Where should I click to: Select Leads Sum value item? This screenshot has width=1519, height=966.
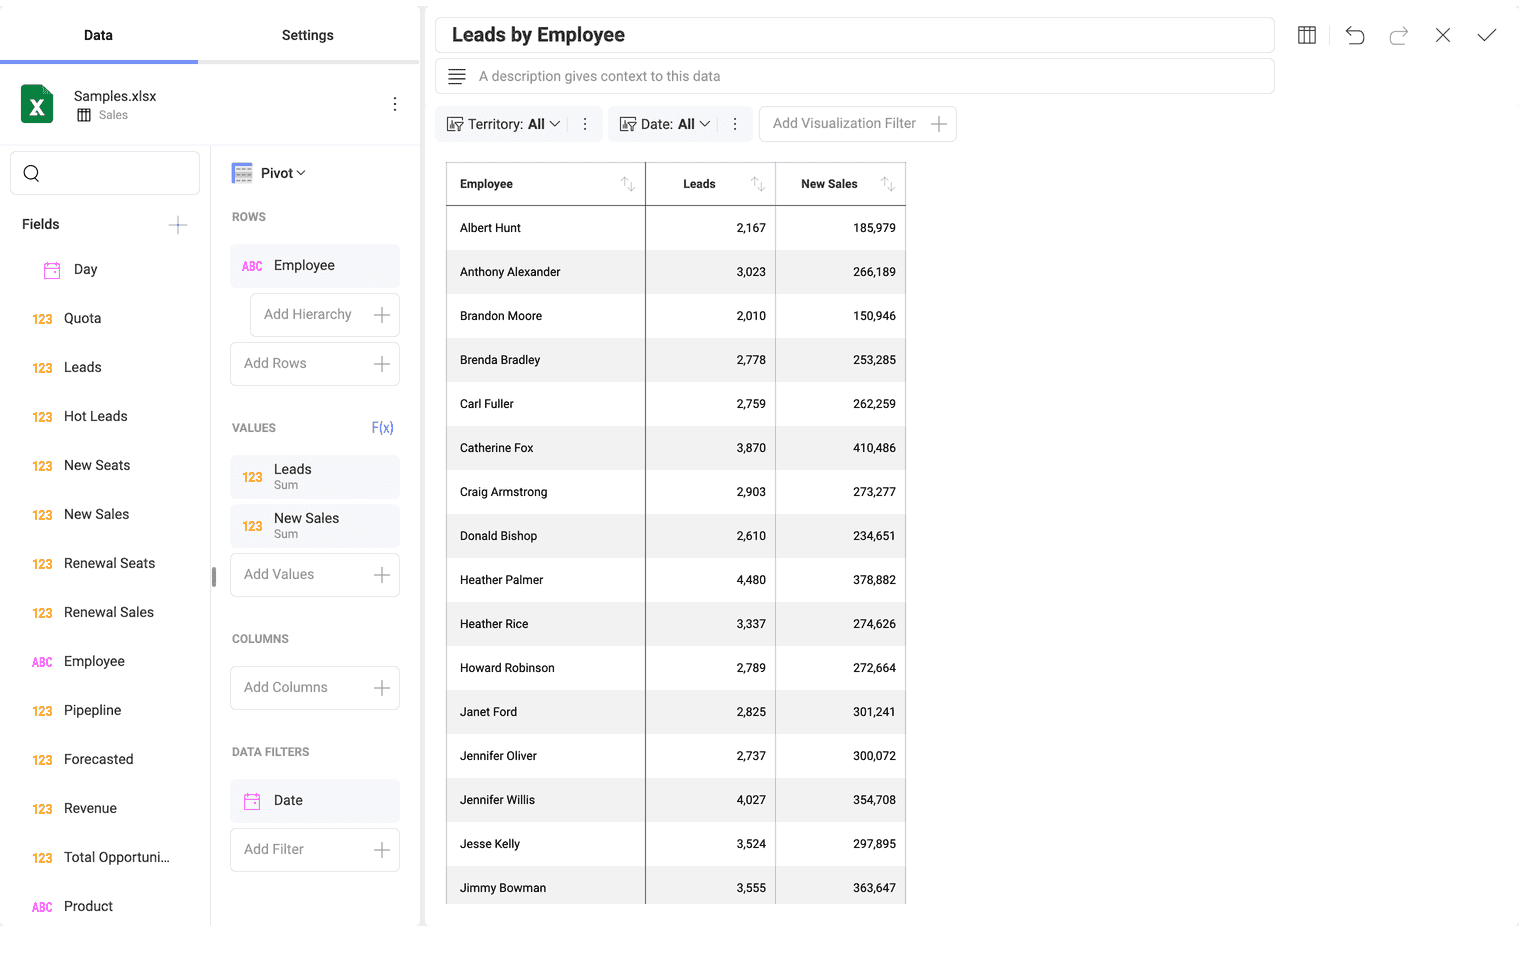[315, 477]
